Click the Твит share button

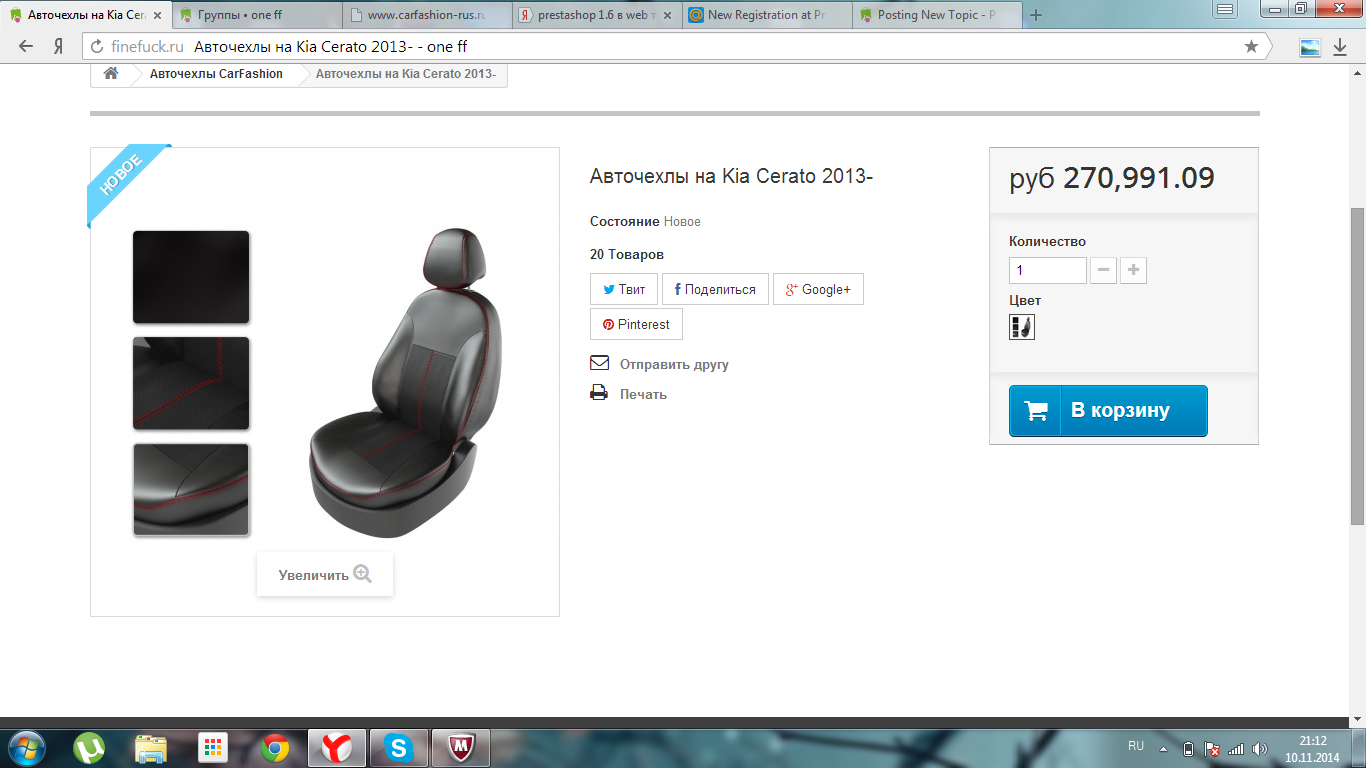coord(624,289)
